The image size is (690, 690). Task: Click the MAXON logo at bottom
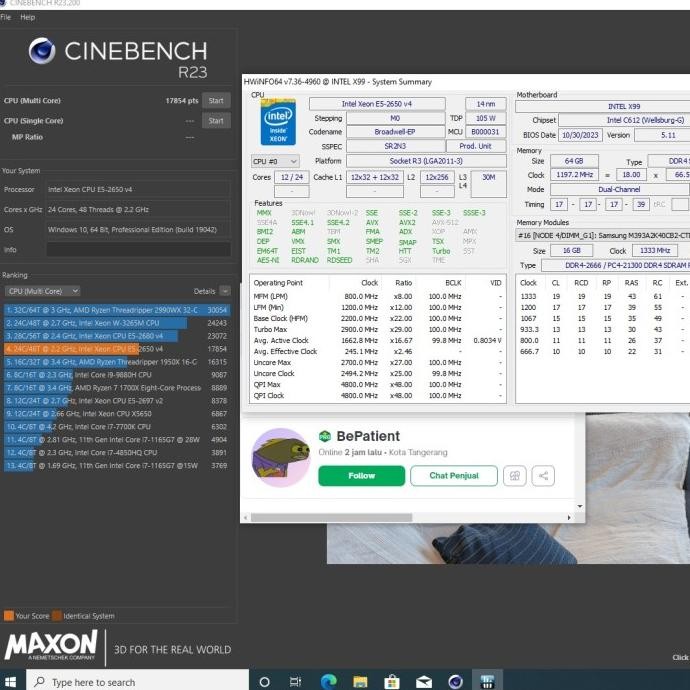pyautogui.click(x=51, y=645)
